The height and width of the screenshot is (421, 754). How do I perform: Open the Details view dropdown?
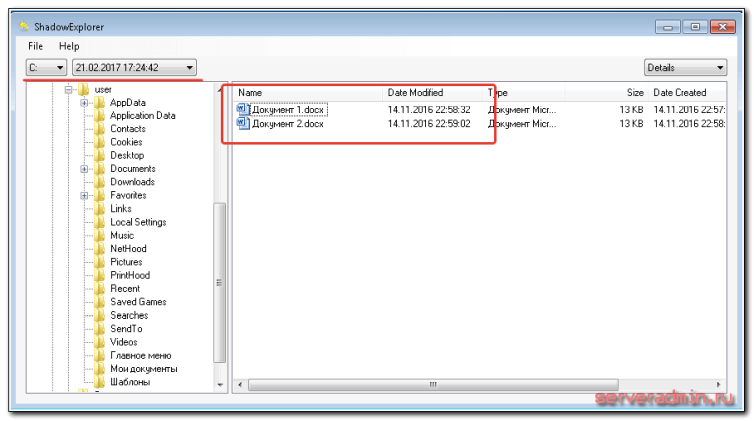(x=685, y=68)
